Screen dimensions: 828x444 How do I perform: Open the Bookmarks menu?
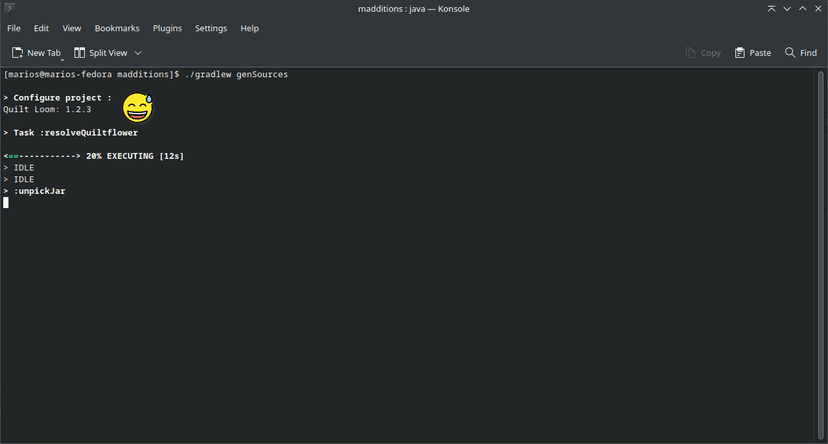click(117, 29)
